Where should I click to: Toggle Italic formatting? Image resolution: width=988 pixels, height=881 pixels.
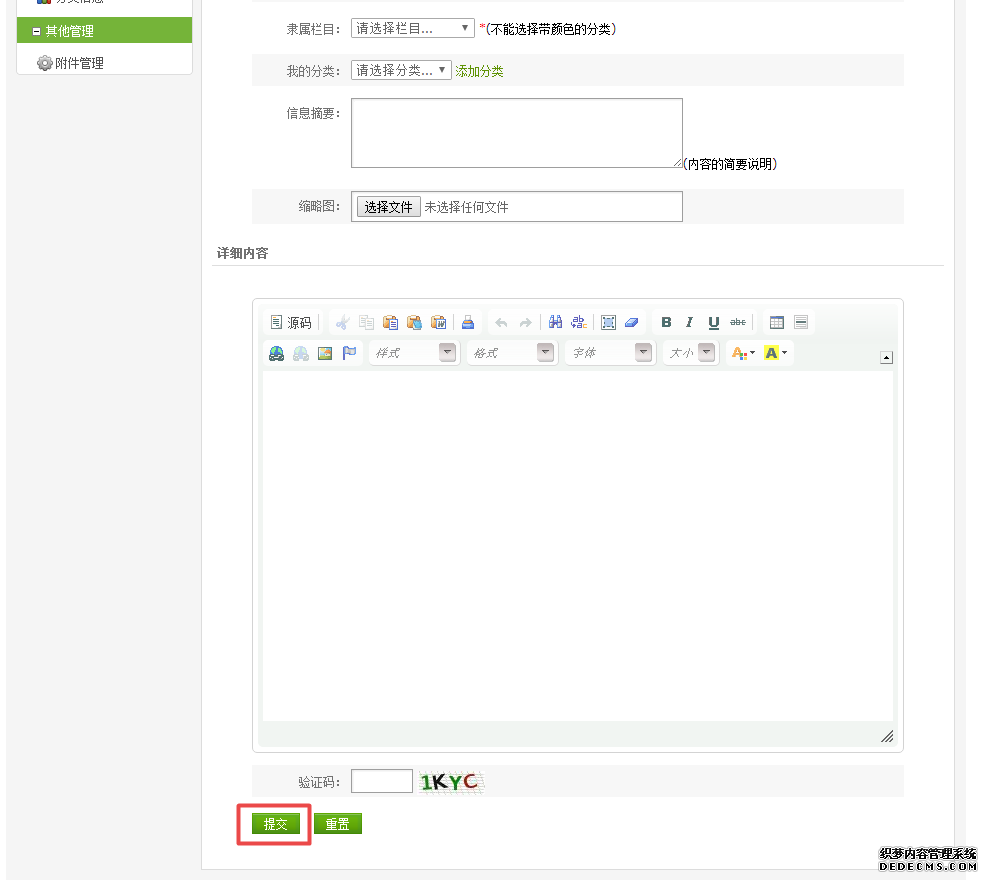(x=689, y=323)
